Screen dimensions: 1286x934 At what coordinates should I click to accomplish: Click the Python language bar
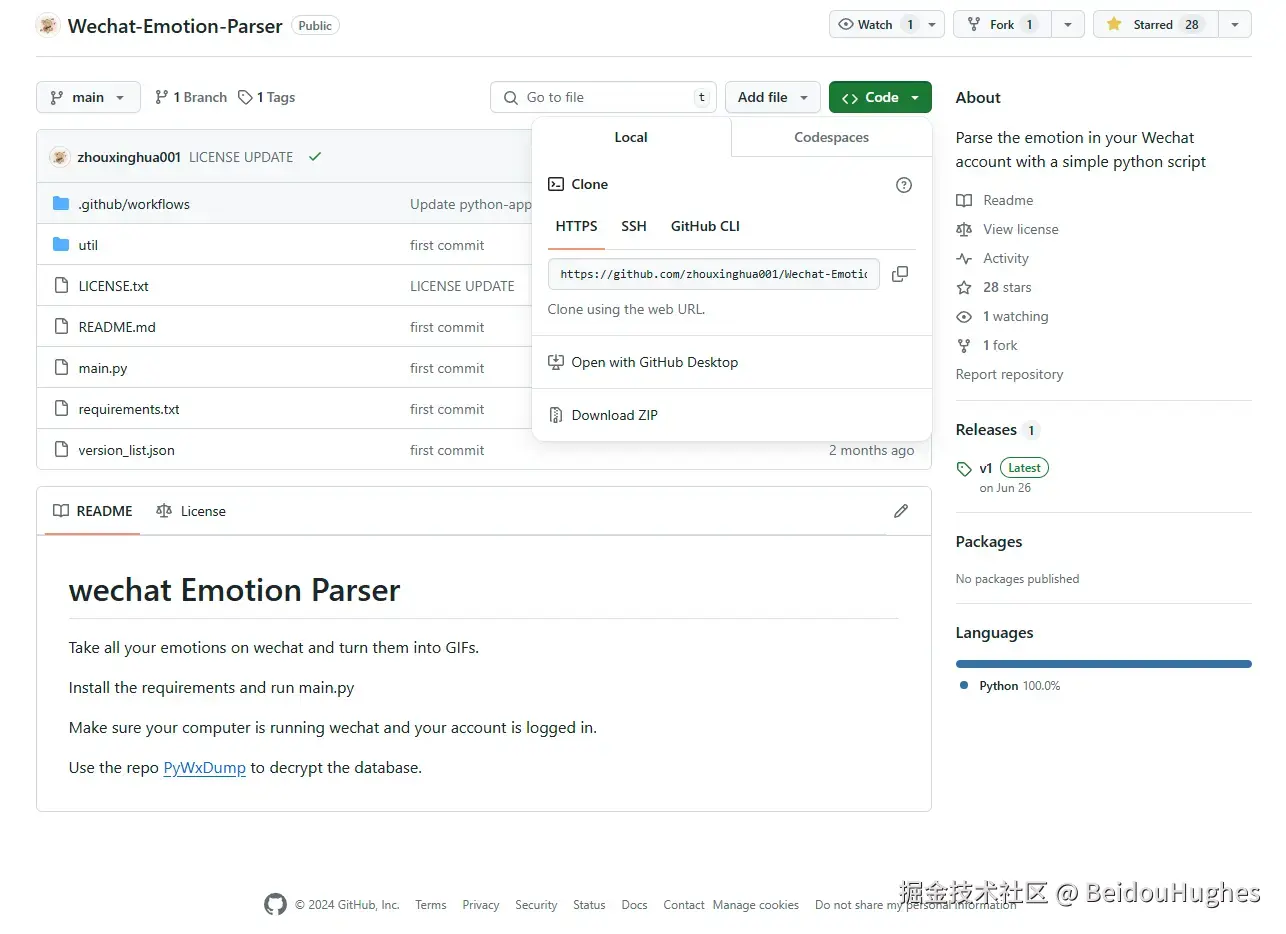coord(1103,664)
